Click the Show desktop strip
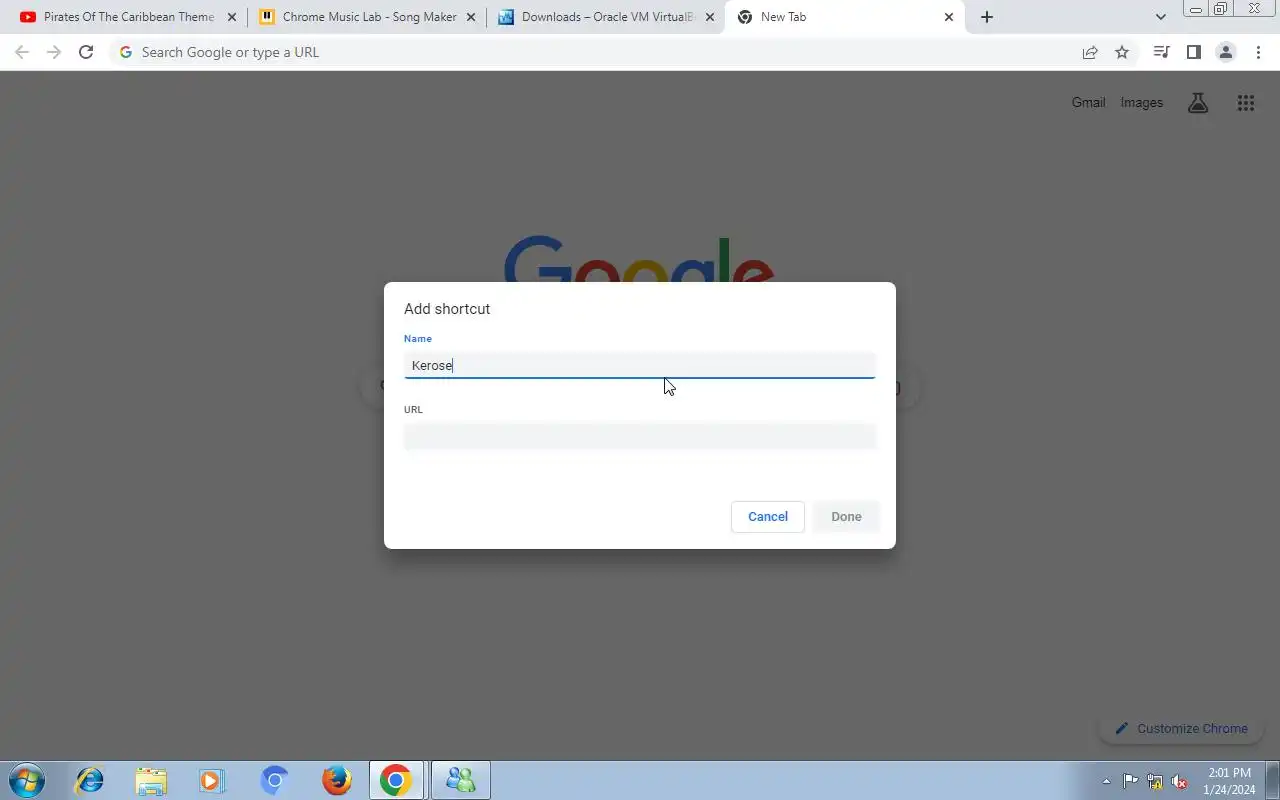 [1272, 780]
